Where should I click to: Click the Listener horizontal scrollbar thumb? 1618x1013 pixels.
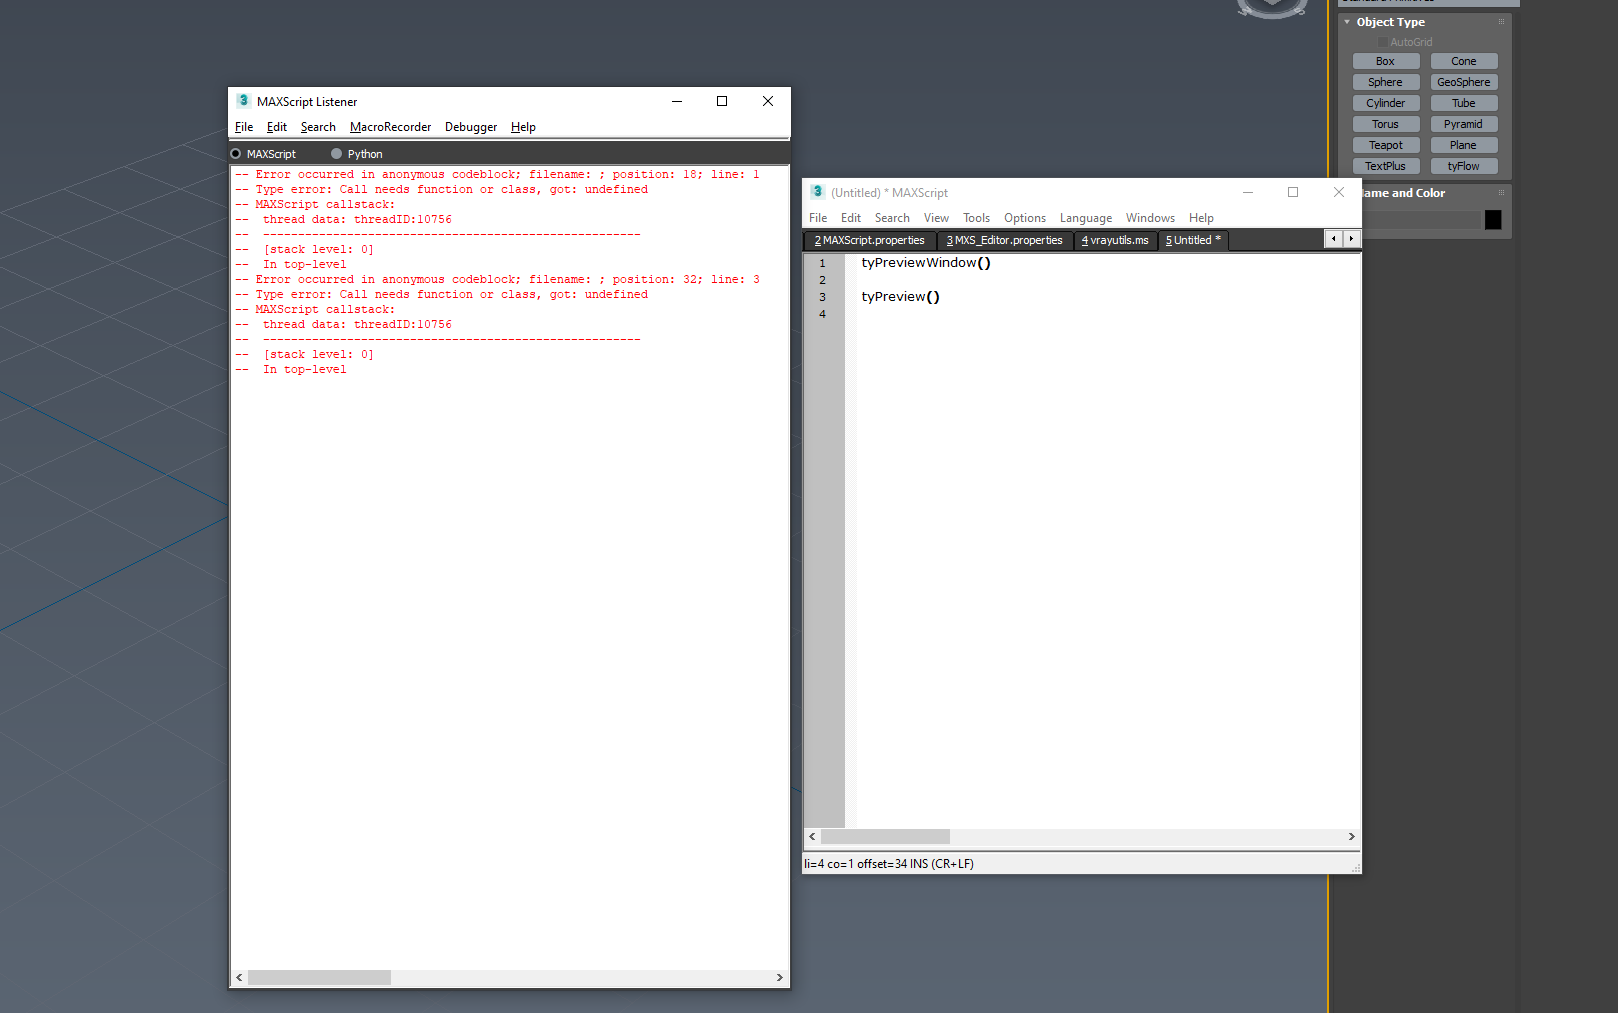click(x=319, y=978)
